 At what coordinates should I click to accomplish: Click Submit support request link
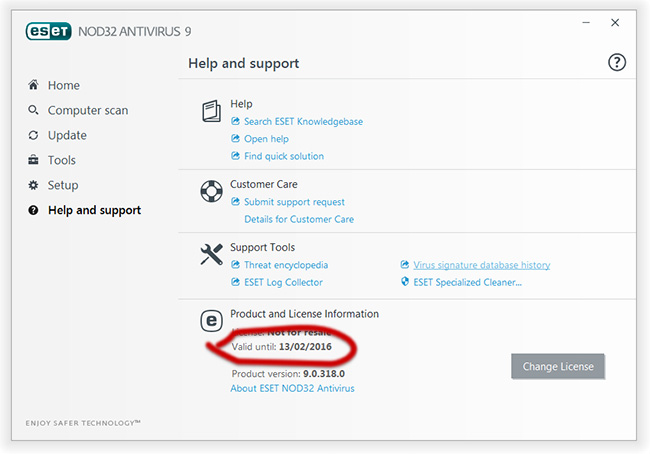pos(294,202)
